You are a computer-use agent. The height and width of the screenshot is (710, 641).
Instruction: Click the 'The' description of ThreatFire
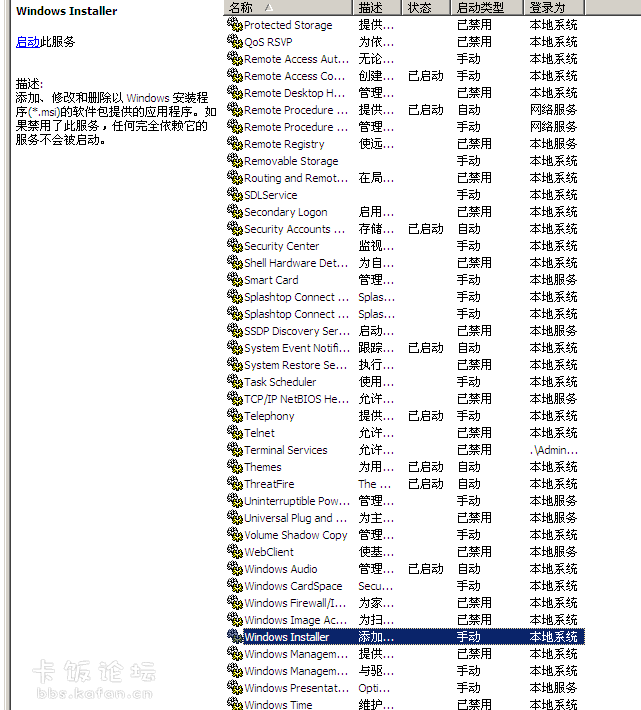(375, 484)
